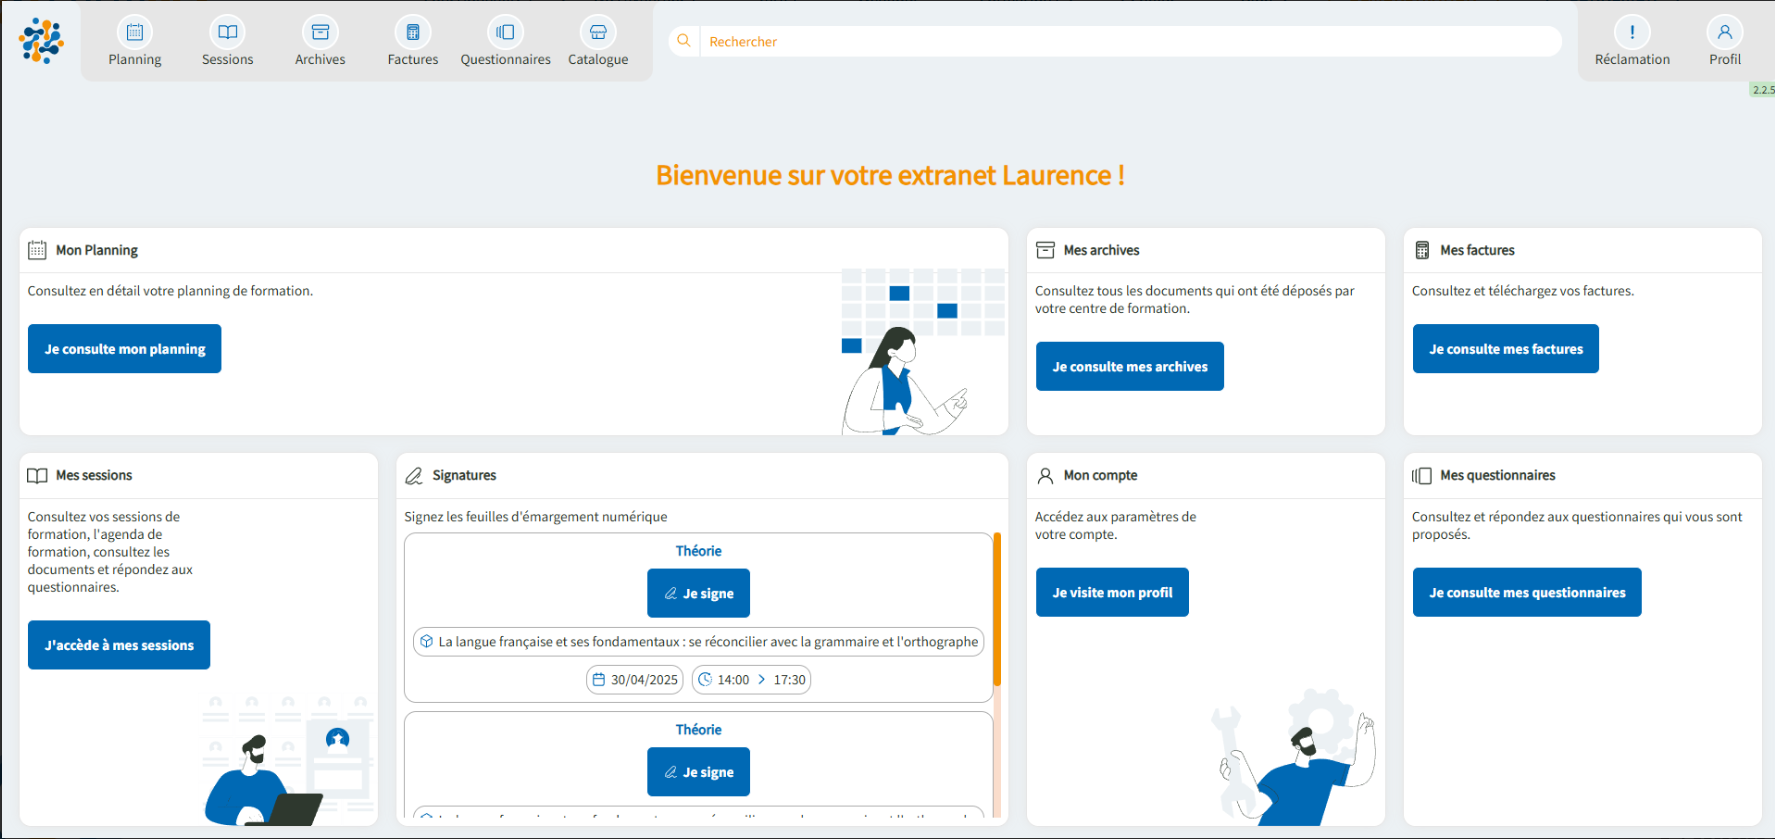Open the Factures calculator icon

[x=413, y=33]
